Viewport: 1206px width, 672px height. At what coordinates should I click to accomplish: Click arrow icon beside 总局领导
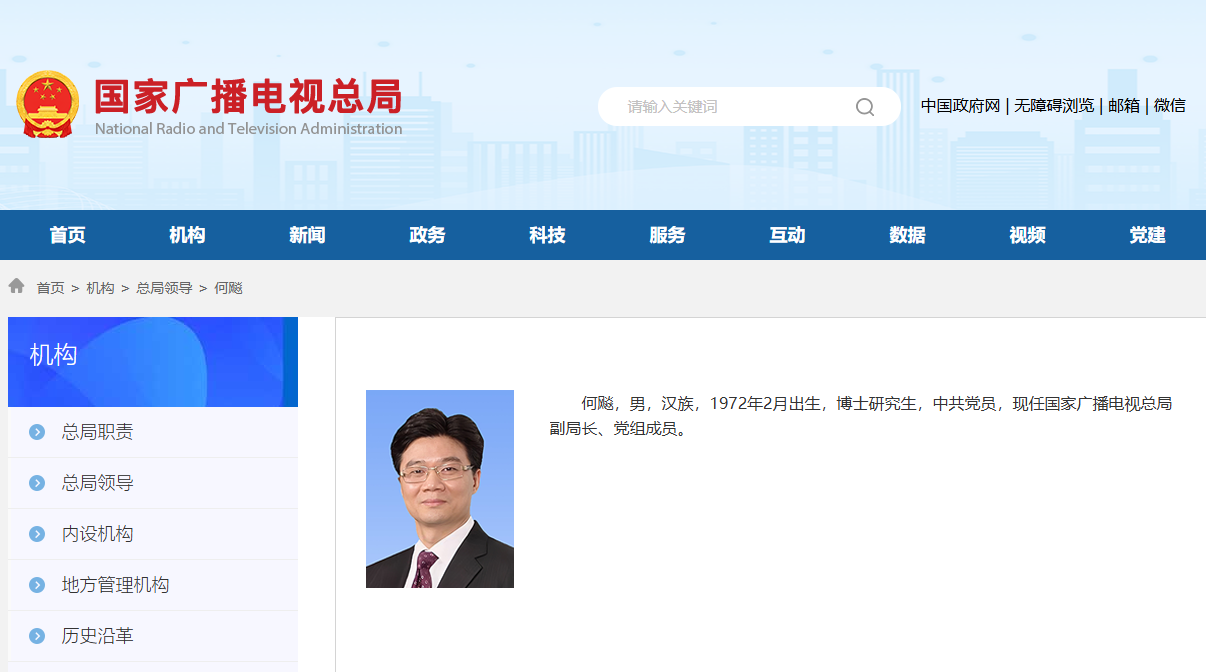click(37, 483)
